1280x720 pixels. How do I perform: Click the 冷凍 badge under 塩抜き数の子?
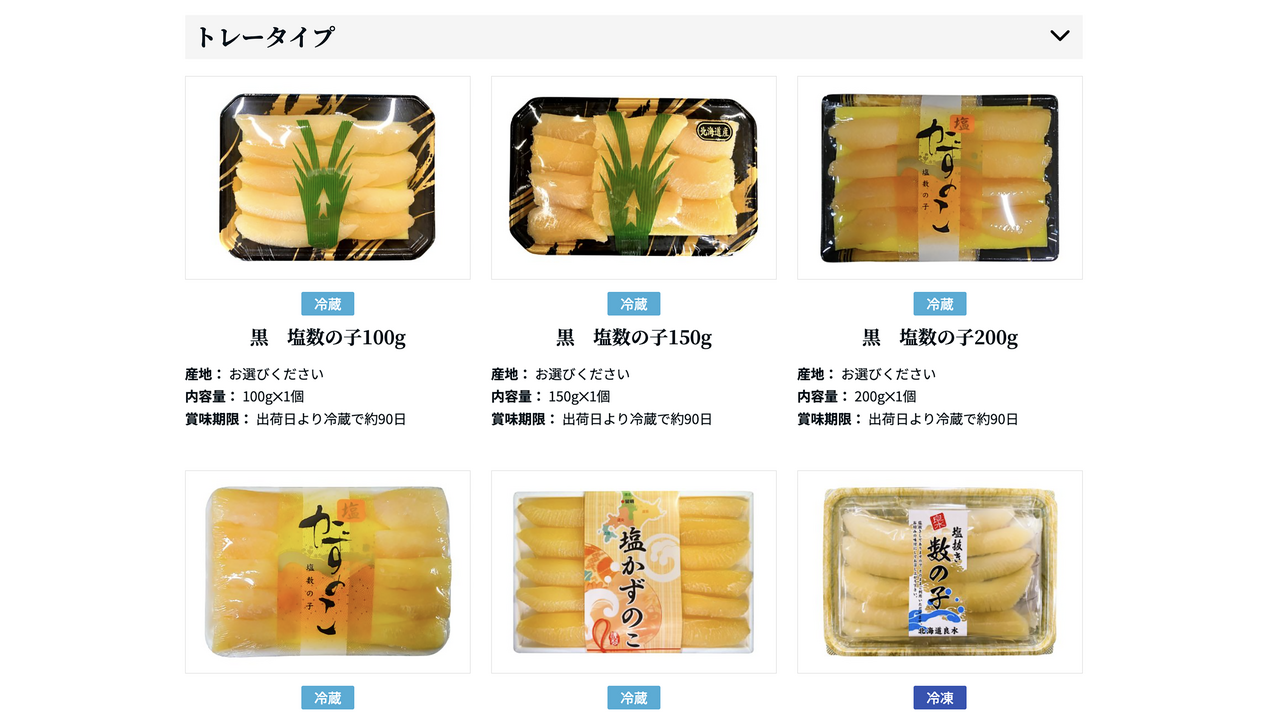coord(940,698)
